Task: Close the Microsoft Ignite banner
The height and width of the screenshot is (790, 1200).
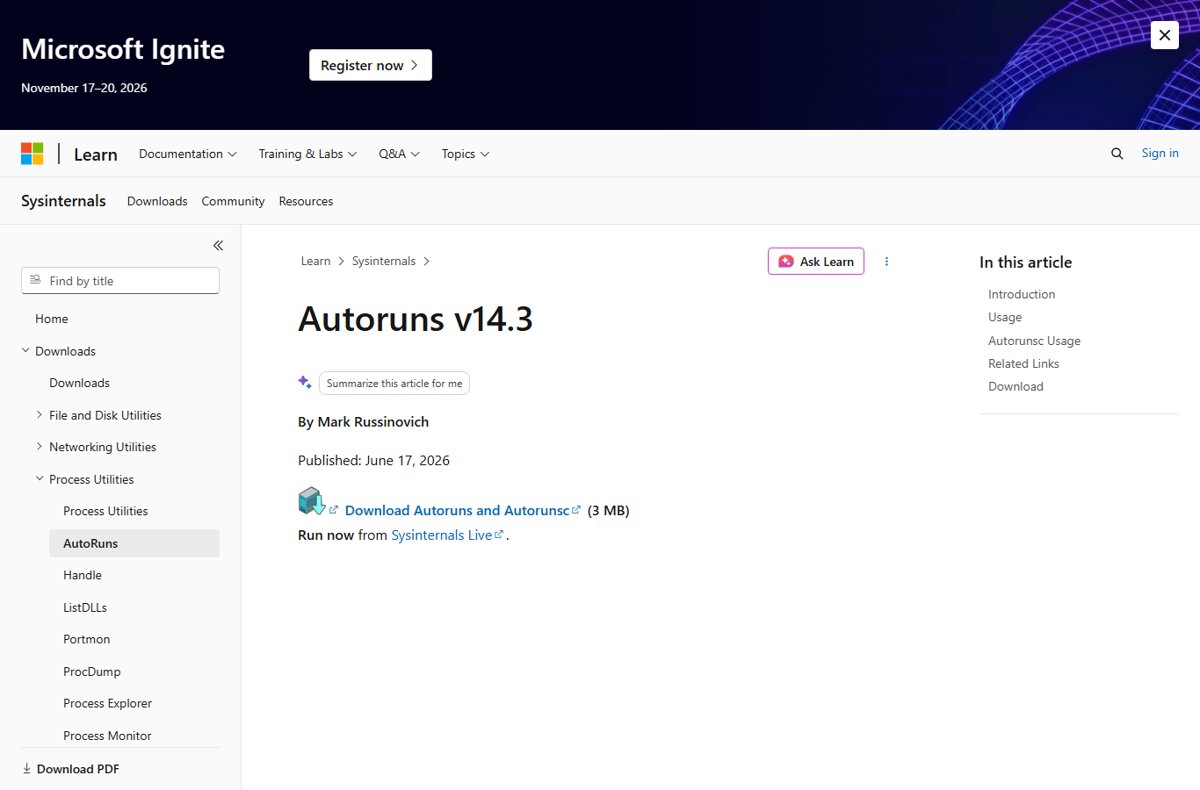Action: pyautogui.click(x=1164, y=35)
